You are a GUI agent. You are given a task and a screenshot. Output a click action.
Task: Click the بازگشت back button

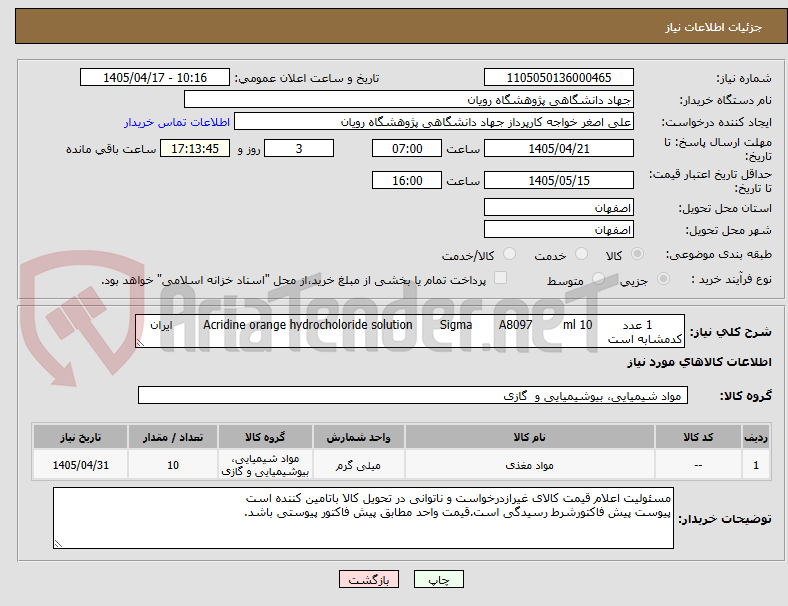369,579
